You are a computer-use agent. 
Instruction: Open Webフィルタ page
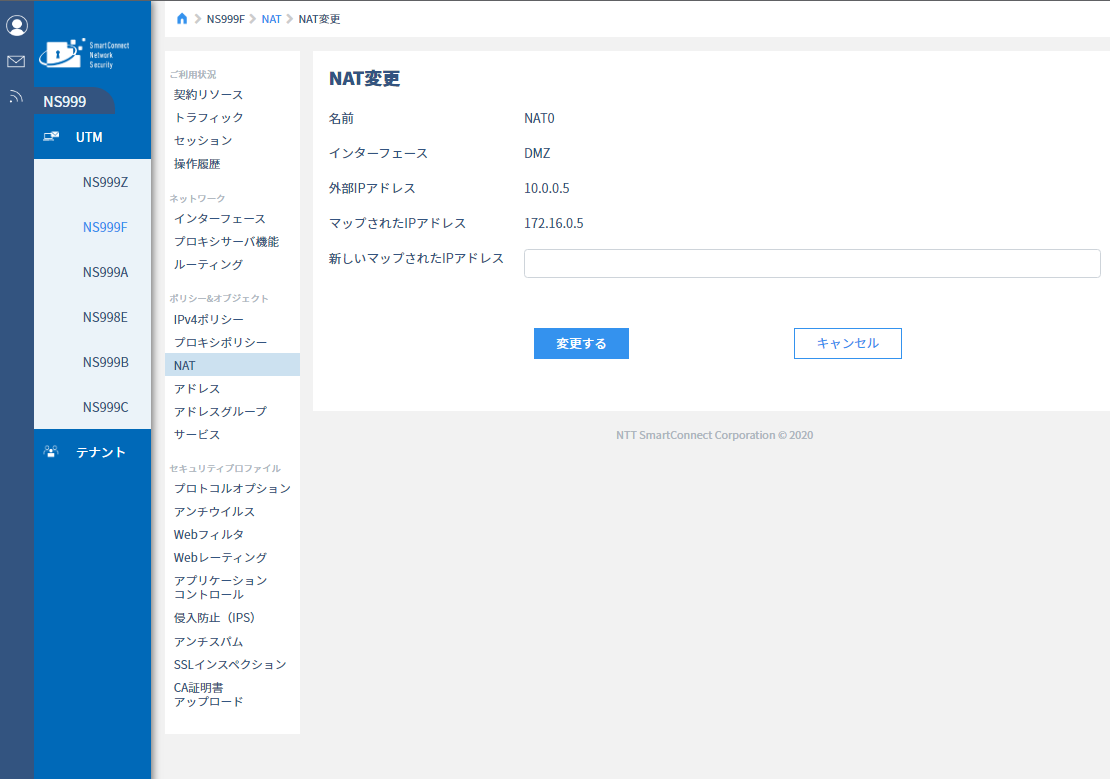coord(208,535)
